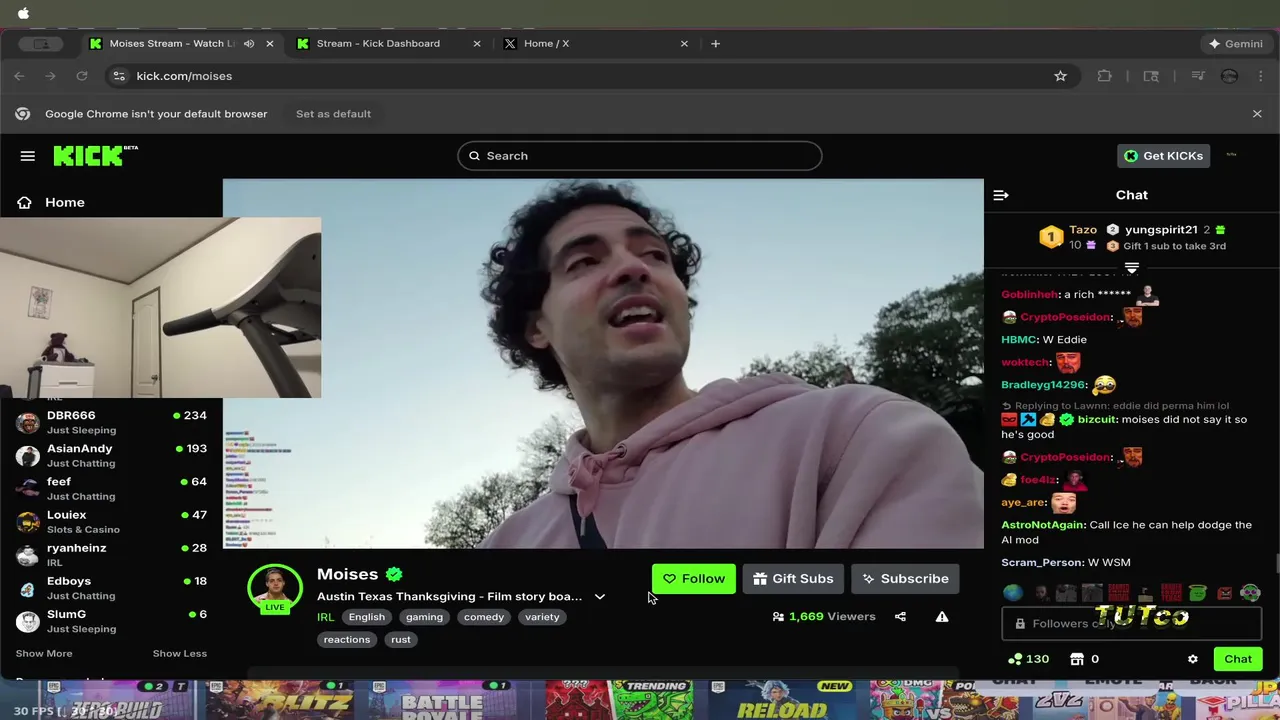Open Chrome extensions puzzle icon
The width and height of the screenshot is (1280, 720).
pos(1104,76)
